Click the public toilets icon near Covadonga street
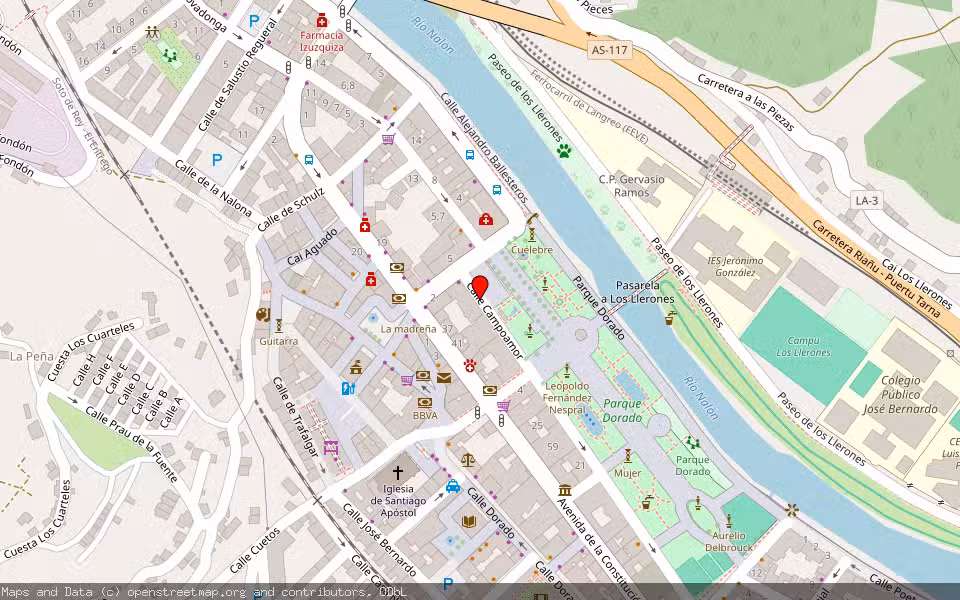This screenshot has height=600, width=960. tap(152, 32)
